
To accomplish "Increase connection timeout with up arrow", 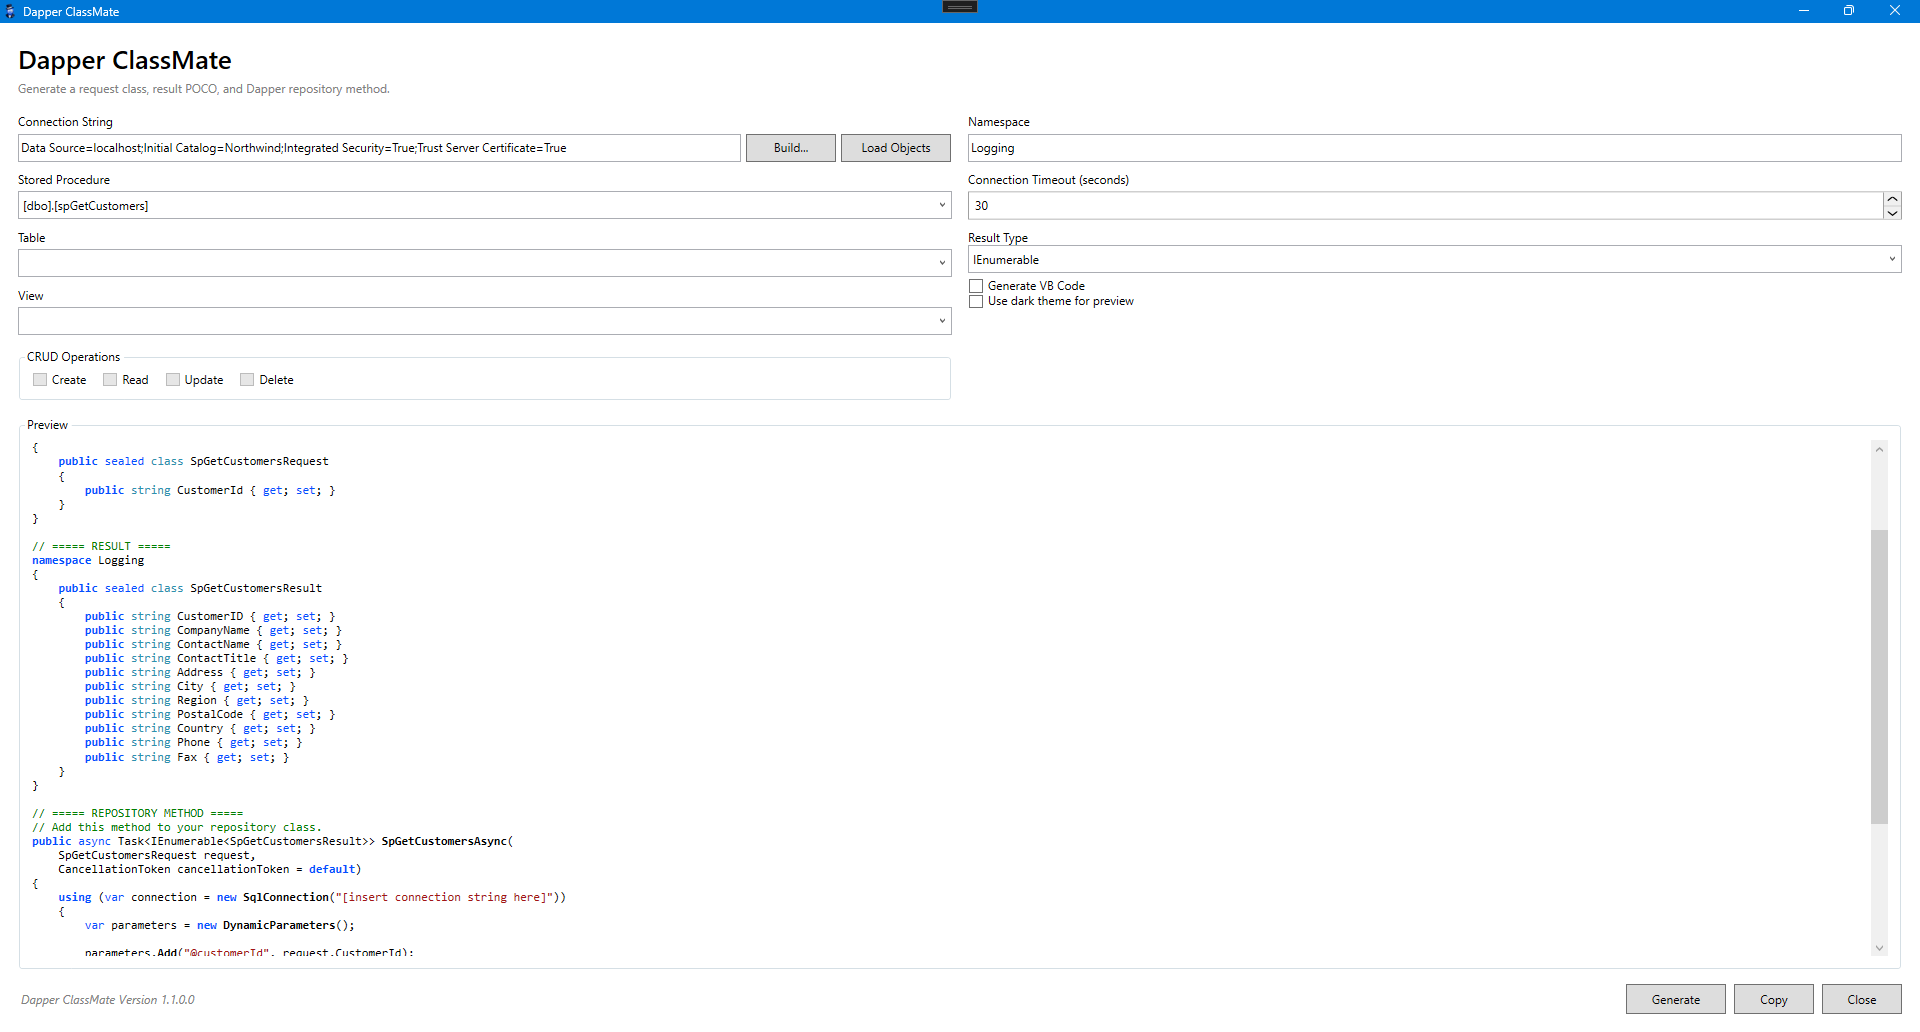I will 1892,199.
